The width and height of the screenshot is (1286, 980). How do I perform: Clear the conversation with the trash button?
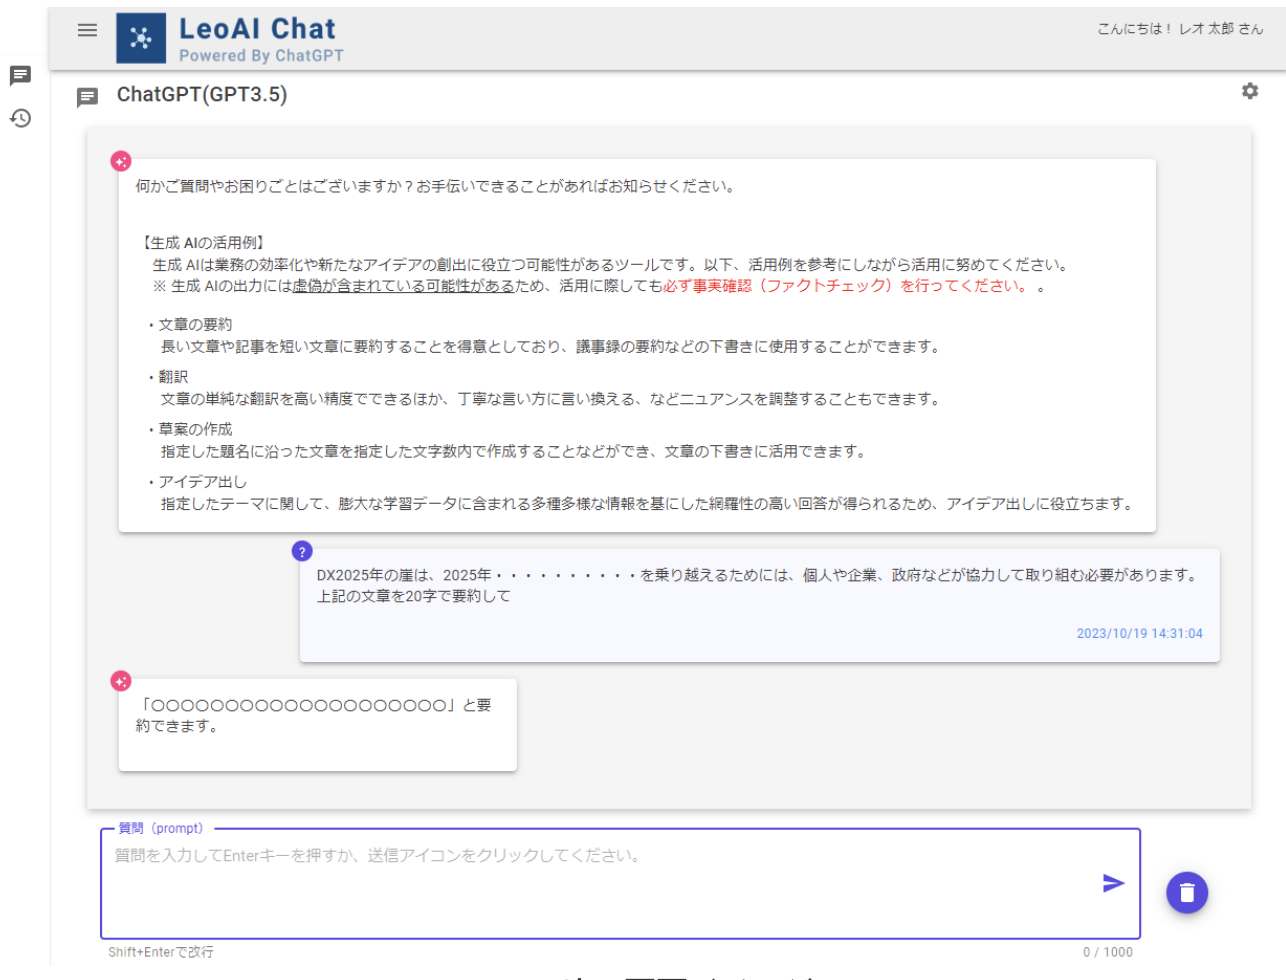click(1187, 893)
